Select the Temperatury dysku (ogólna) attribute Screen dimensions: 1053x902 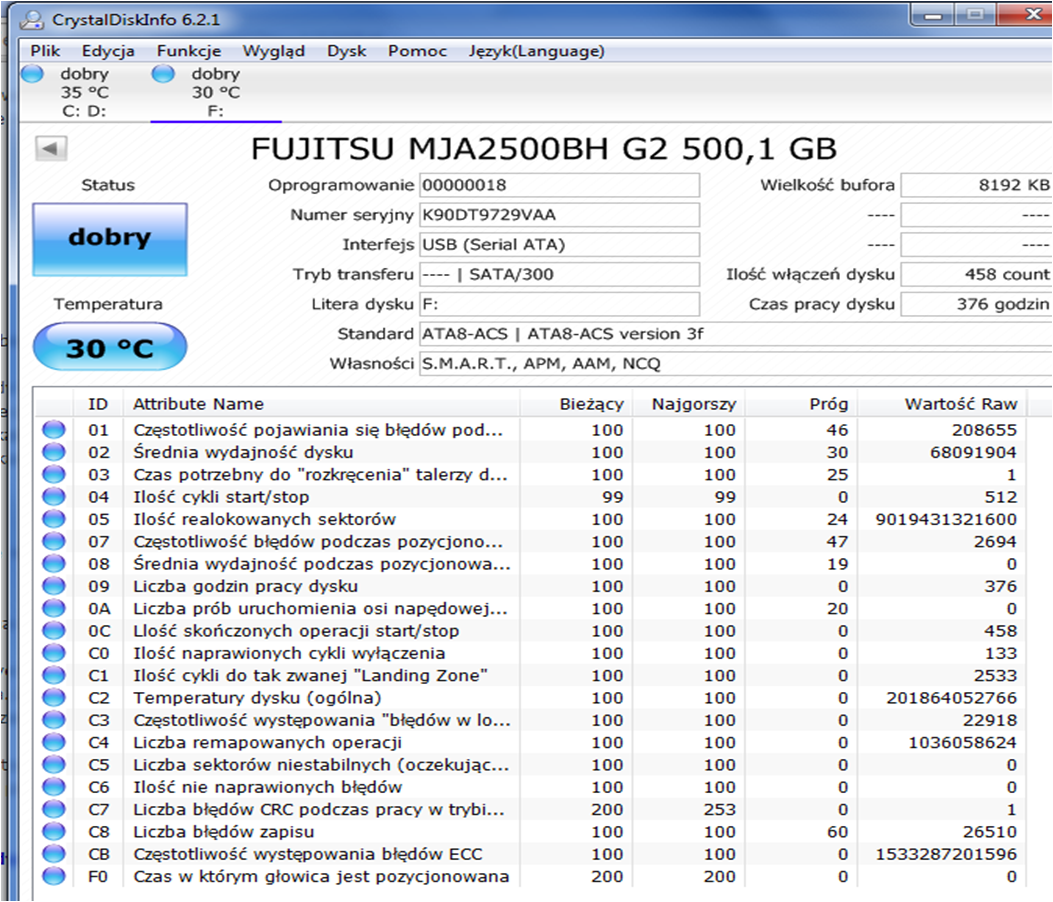(x=257, y=698)
